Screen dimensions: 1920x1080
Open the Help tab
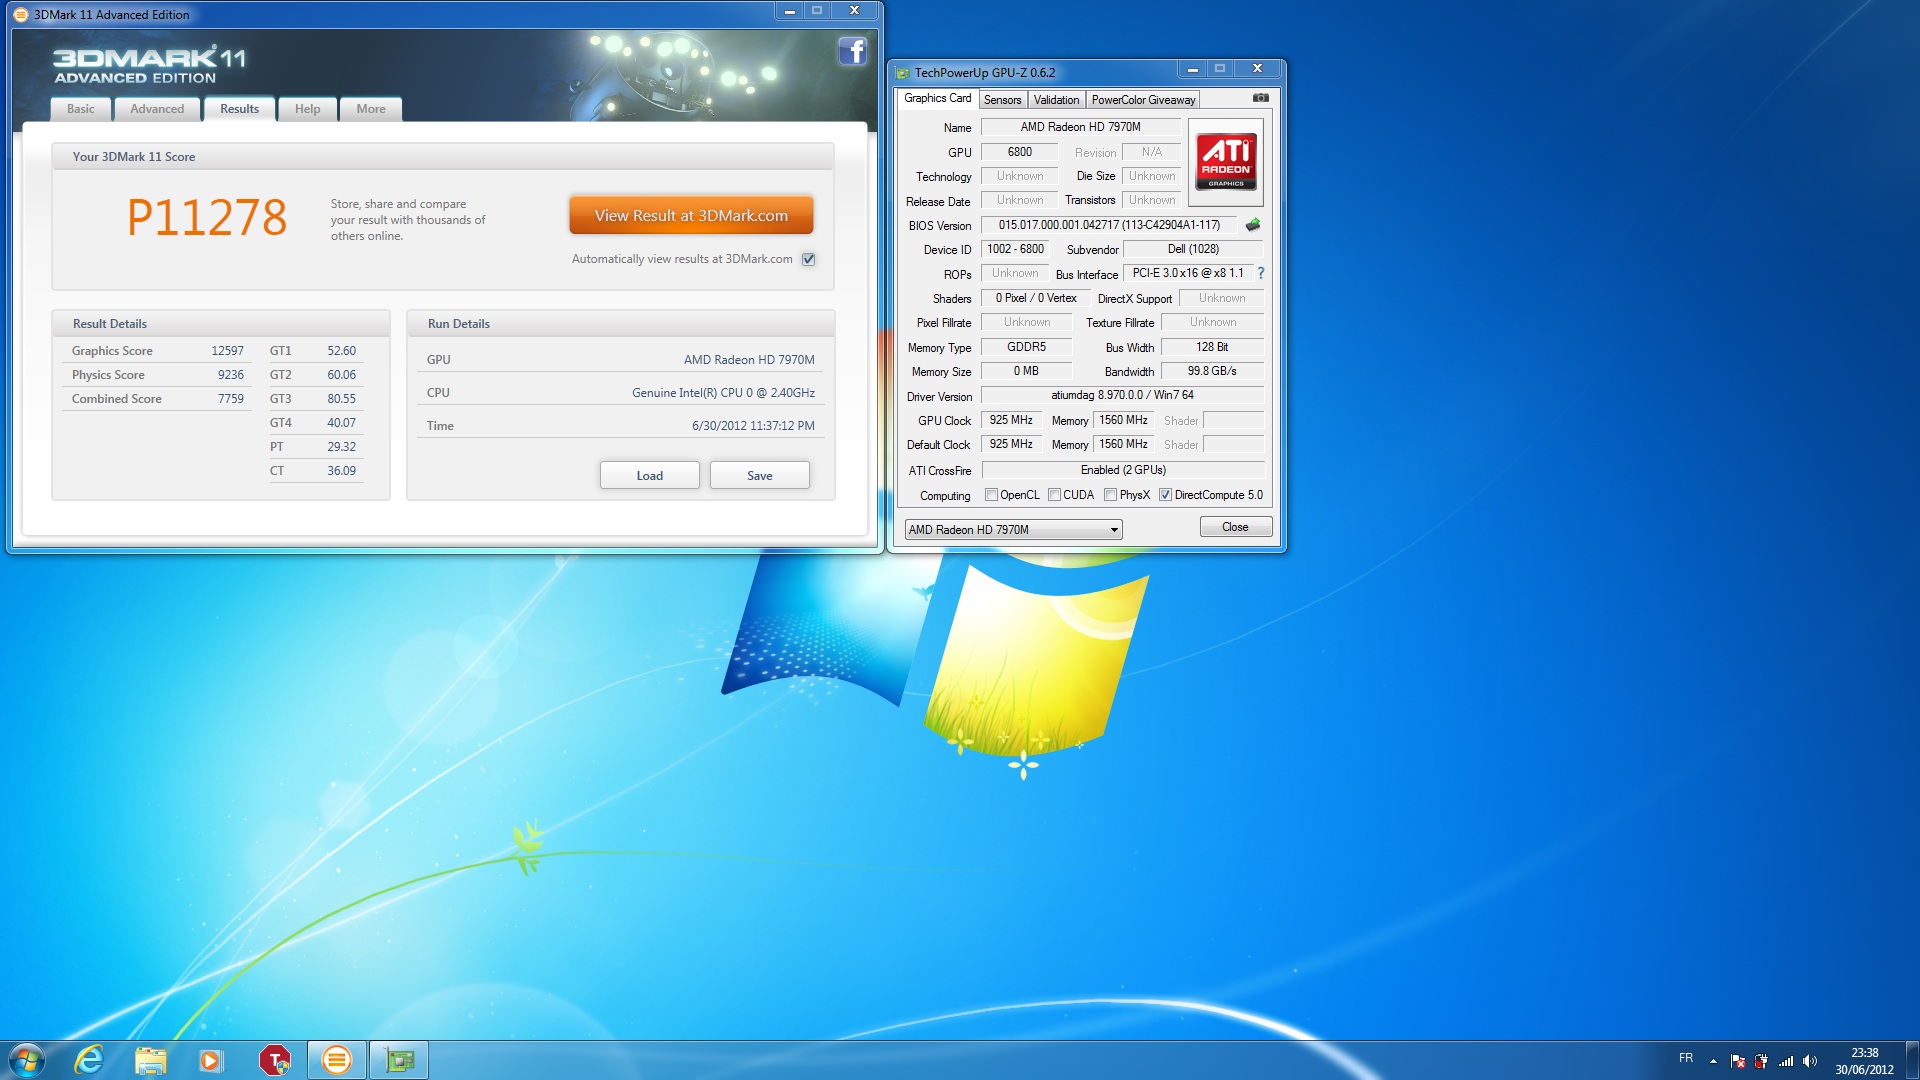tap(308, 109)
